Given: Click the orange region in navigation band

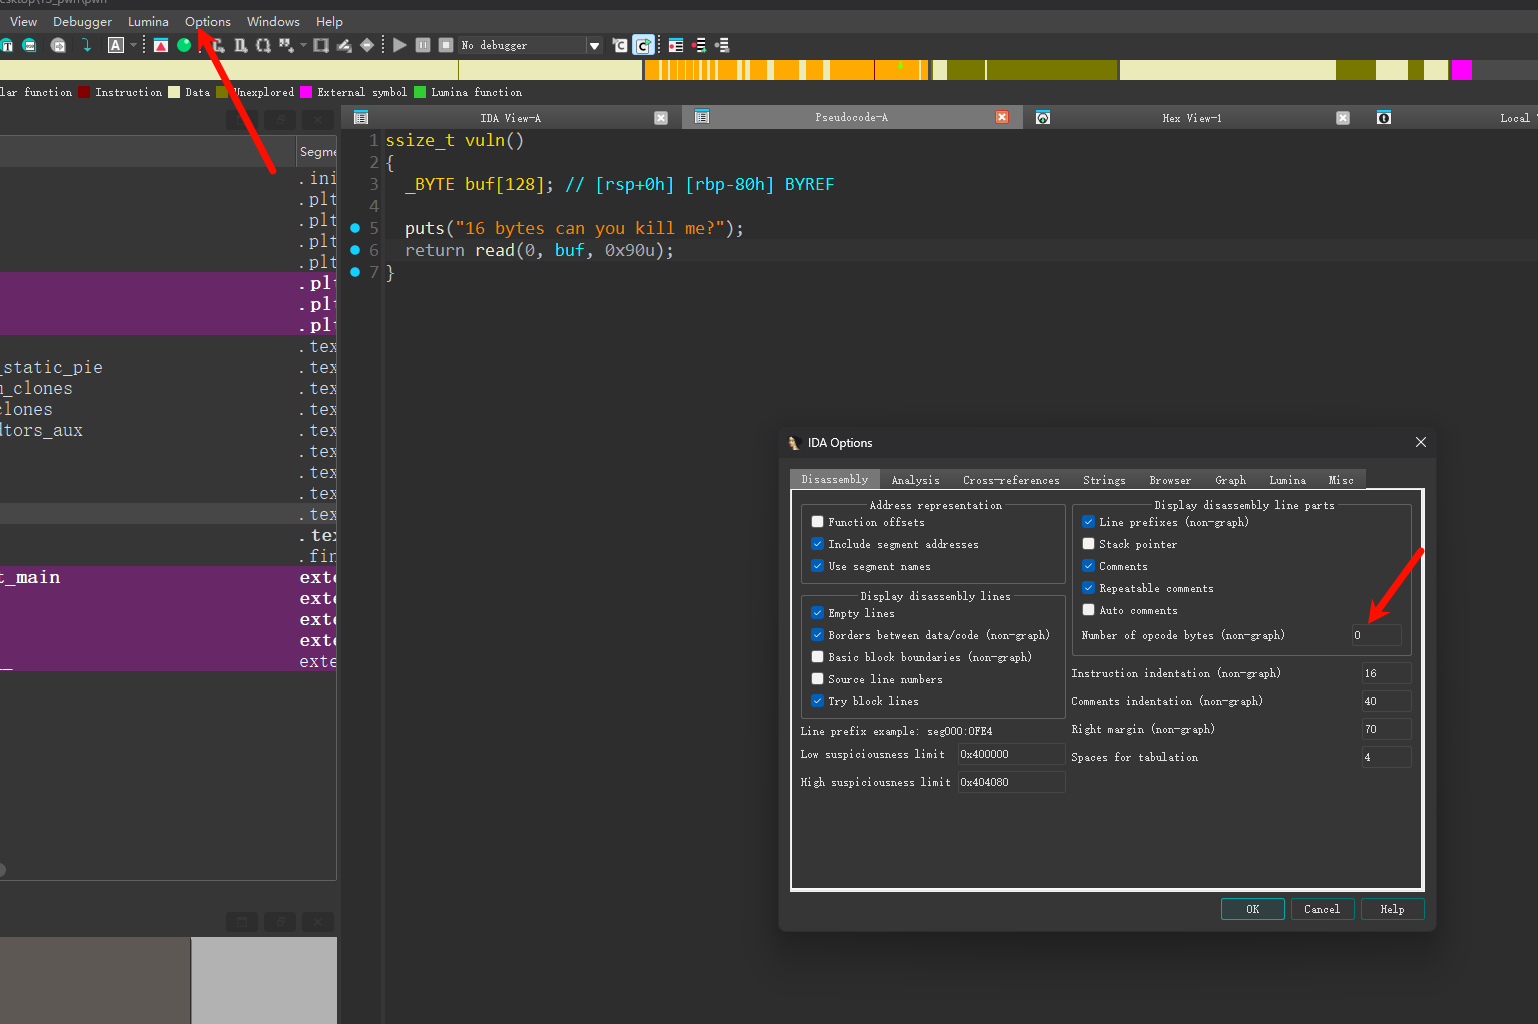Looking at the screenshot, I should (850, 70).
